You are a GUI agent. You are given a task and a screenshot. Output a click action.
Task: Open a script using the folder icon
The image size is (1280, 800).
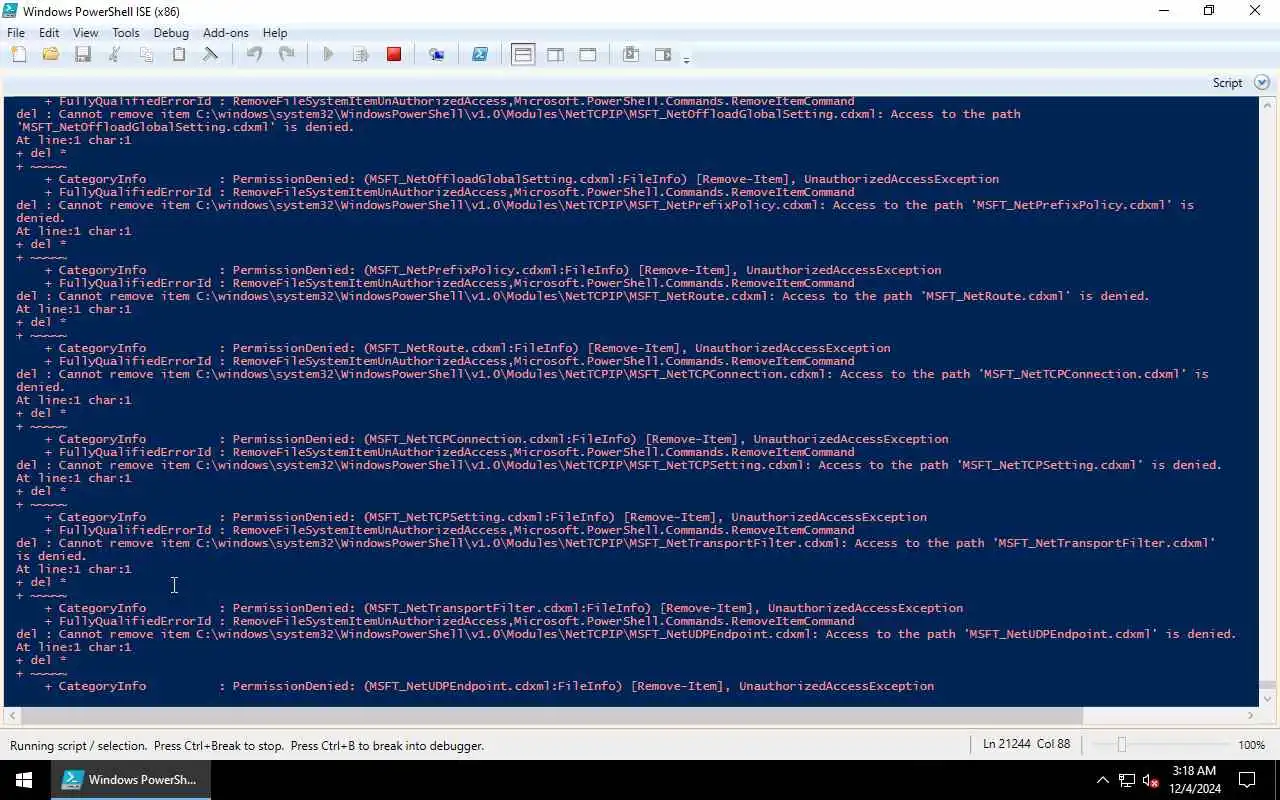[x=50, y=55]
